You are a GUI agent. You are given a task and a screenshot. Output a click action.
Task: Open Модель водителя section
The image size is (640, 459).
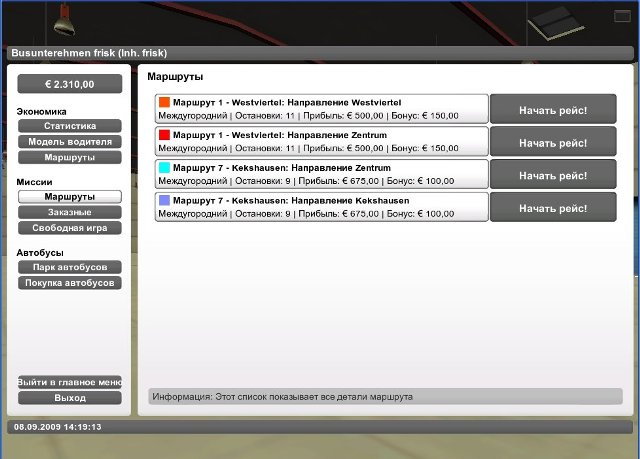(70, 142)
